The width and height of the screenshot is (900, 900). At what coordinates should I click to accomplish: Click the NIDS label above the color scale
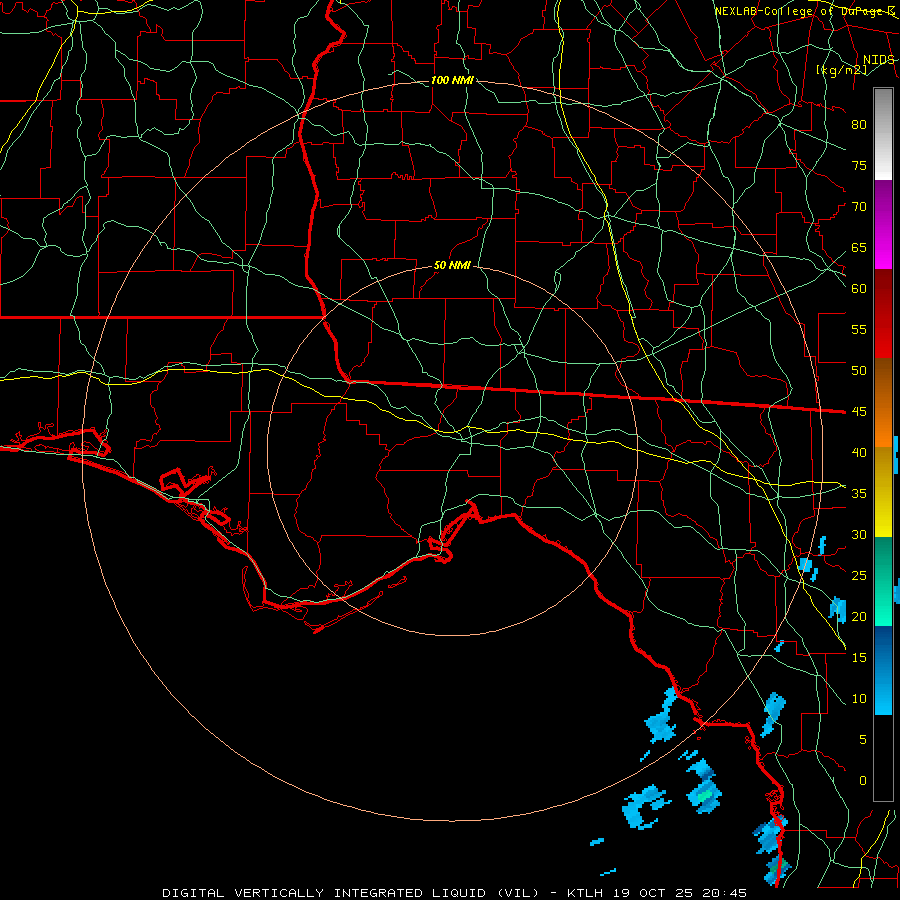(878, 60)
